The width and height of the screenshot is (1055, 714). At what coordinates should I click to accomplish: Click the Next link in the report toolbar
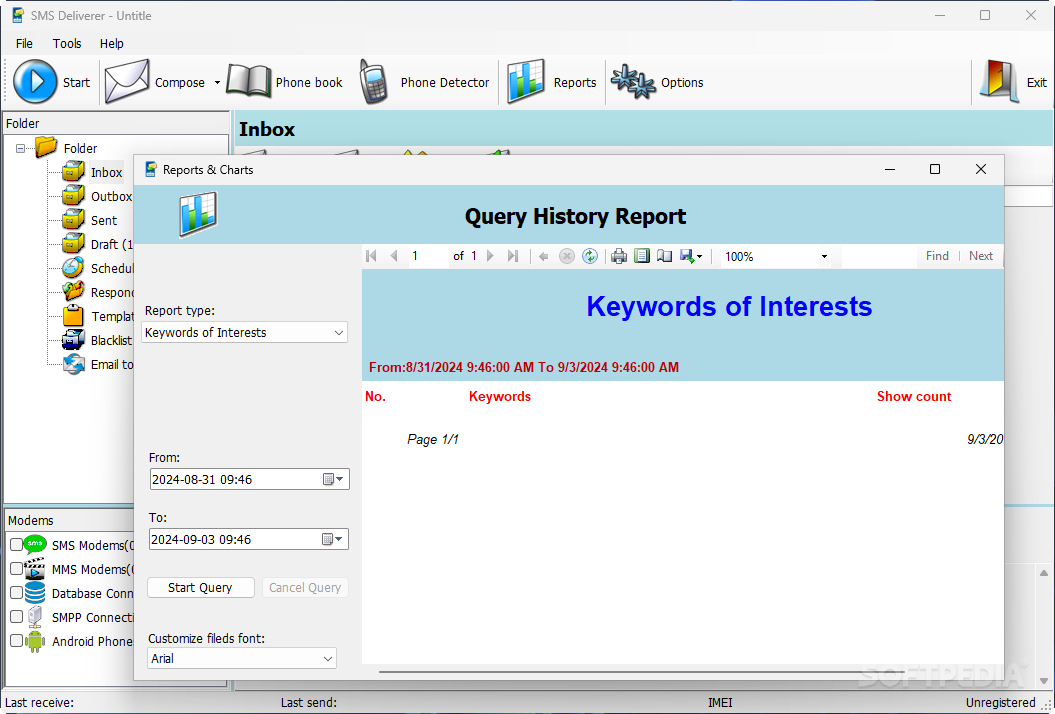[981, 256]
